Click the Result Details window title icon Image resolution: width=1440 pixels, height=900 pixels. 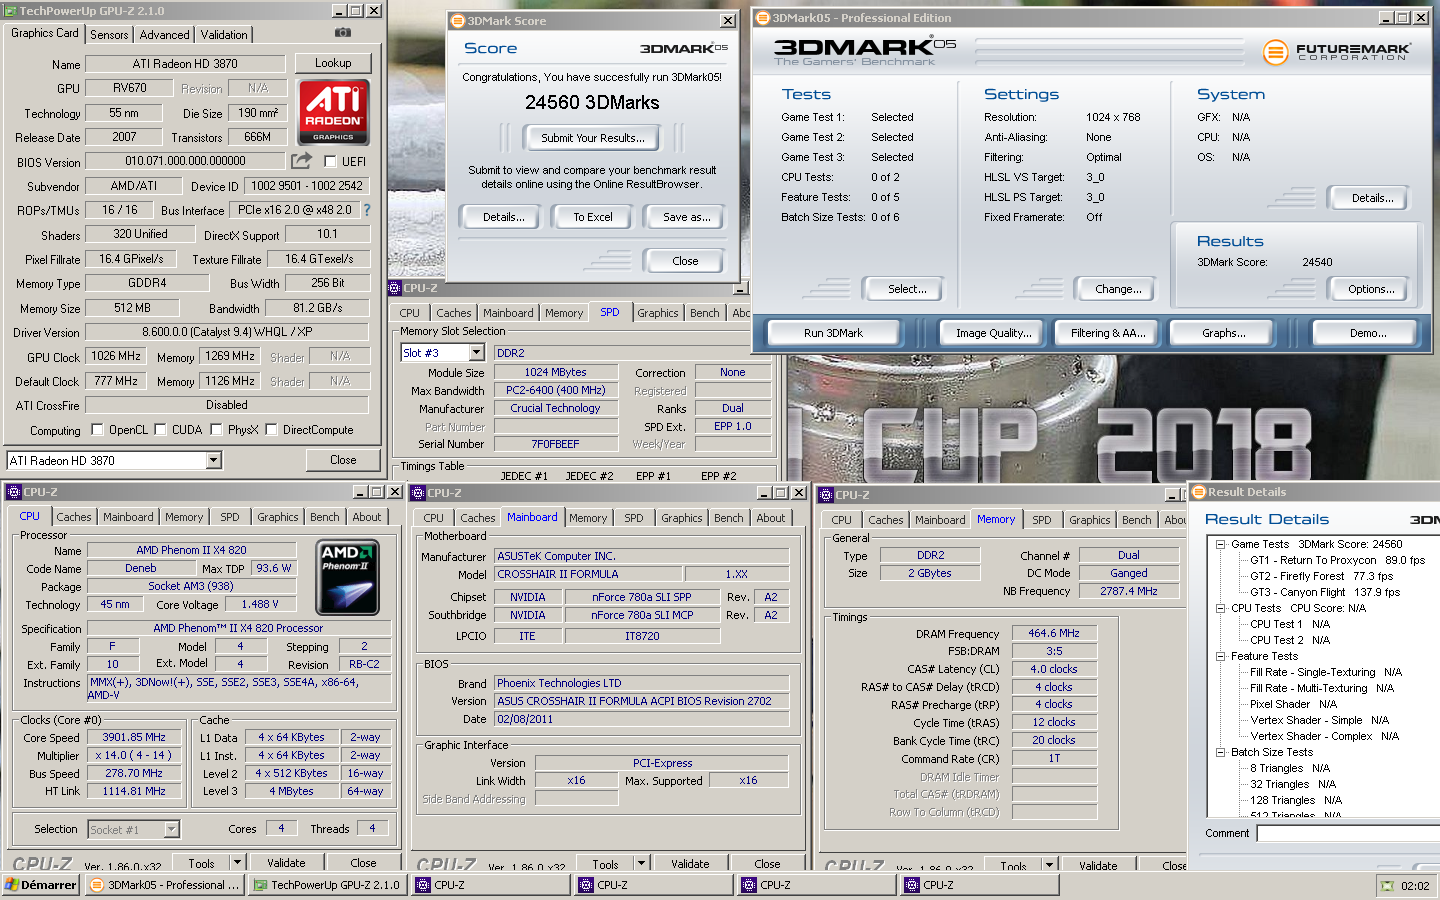click(x=1199, y=492)
